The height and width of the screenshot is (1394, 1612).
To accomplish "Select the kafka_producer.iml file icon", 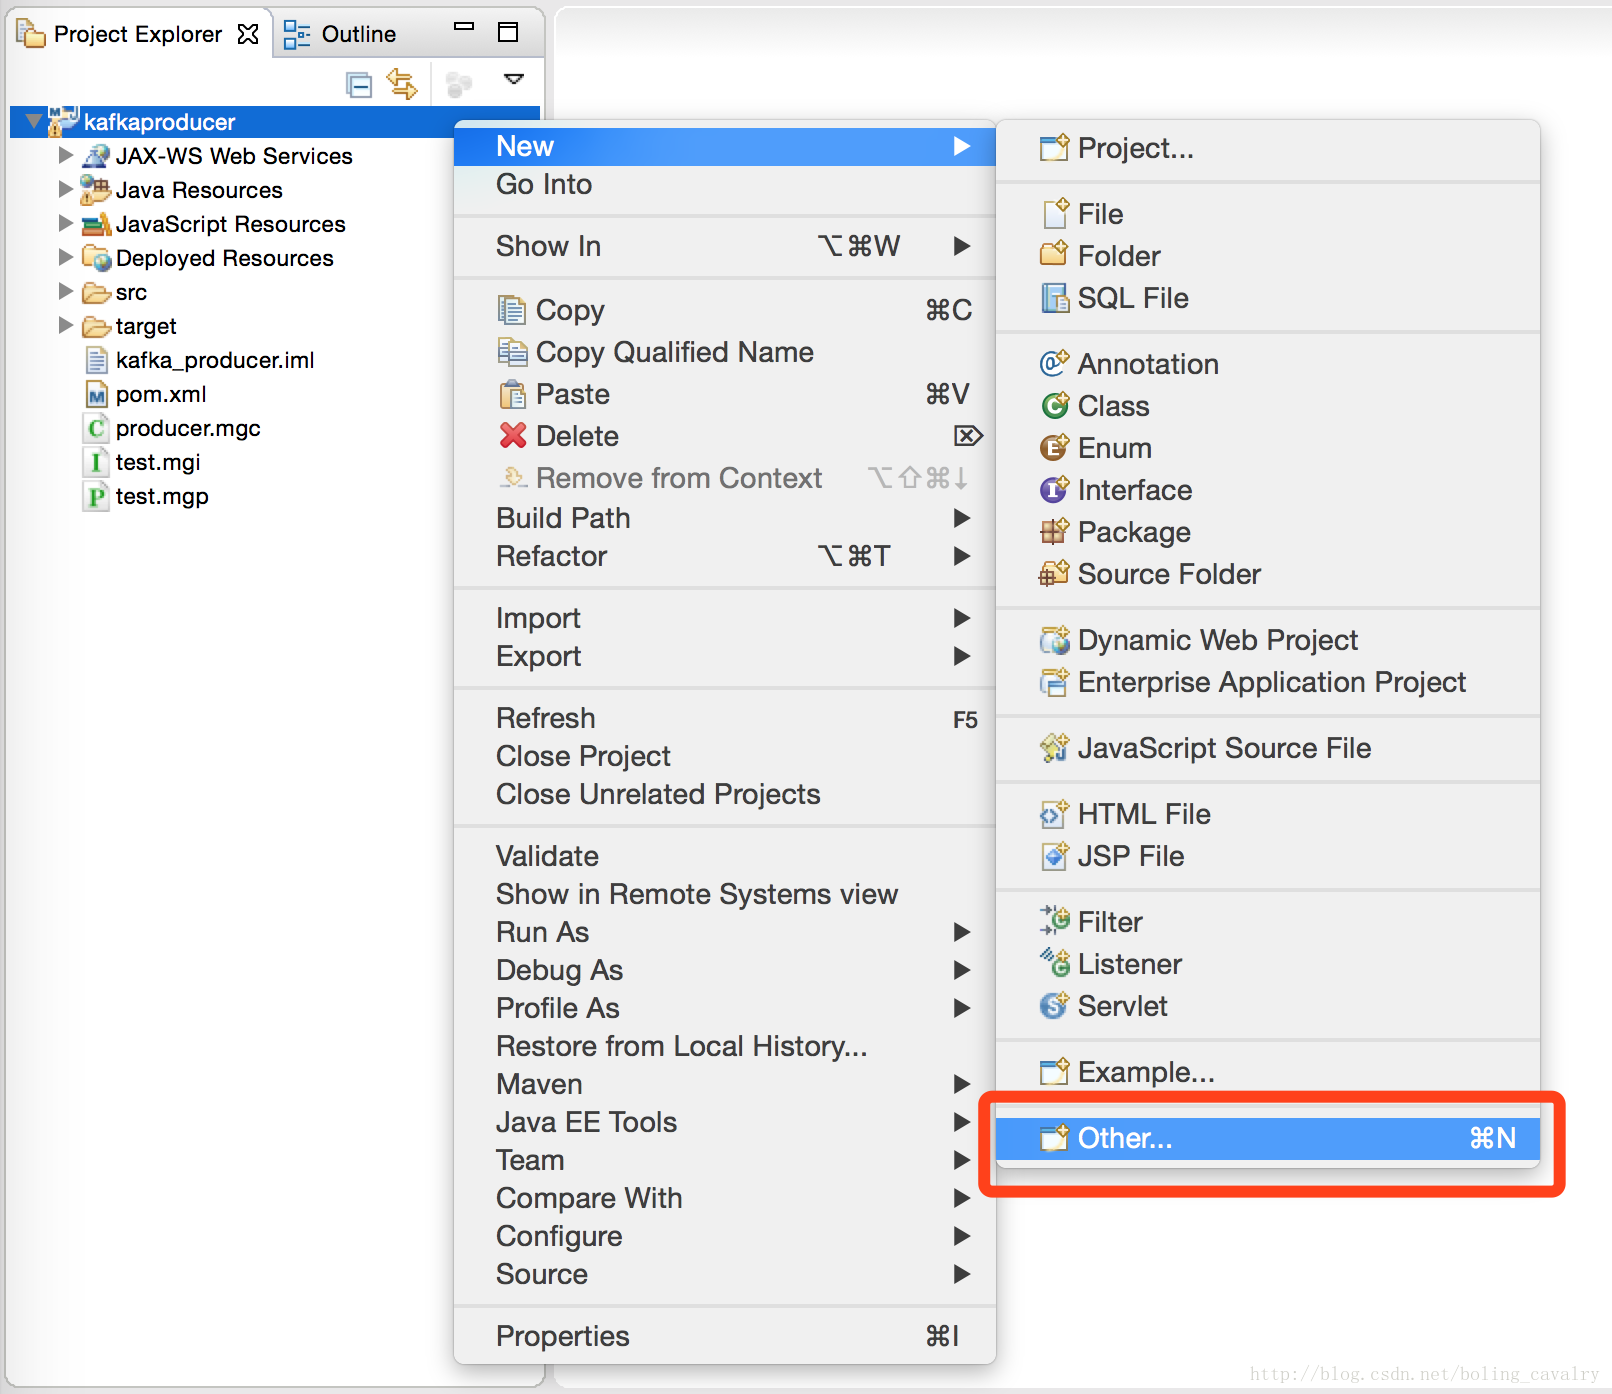I will coord(96,360).
